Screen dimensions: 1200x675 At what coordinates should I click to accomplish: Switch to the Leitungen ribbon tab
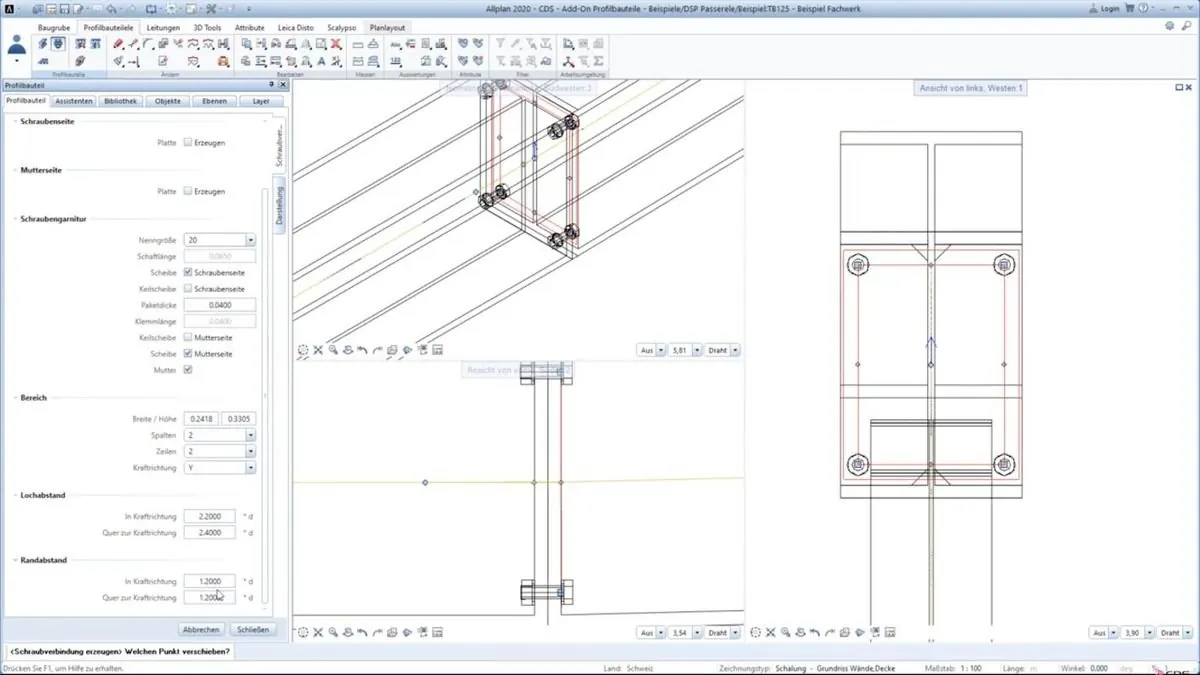pyautogui.click(x=163, y=28)
